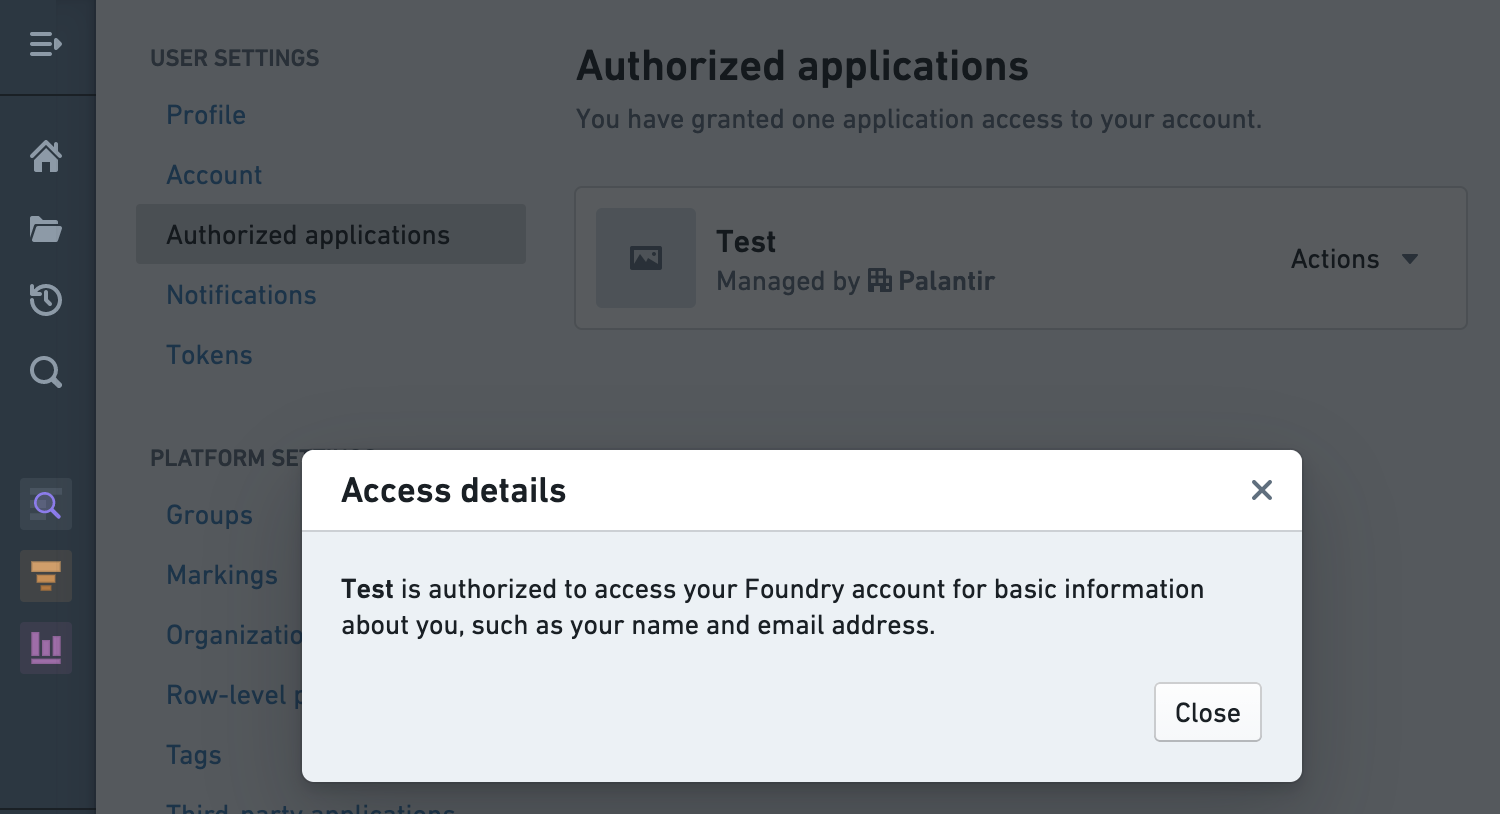
Task: Open the Profile settings page
Action: (206, 115)
